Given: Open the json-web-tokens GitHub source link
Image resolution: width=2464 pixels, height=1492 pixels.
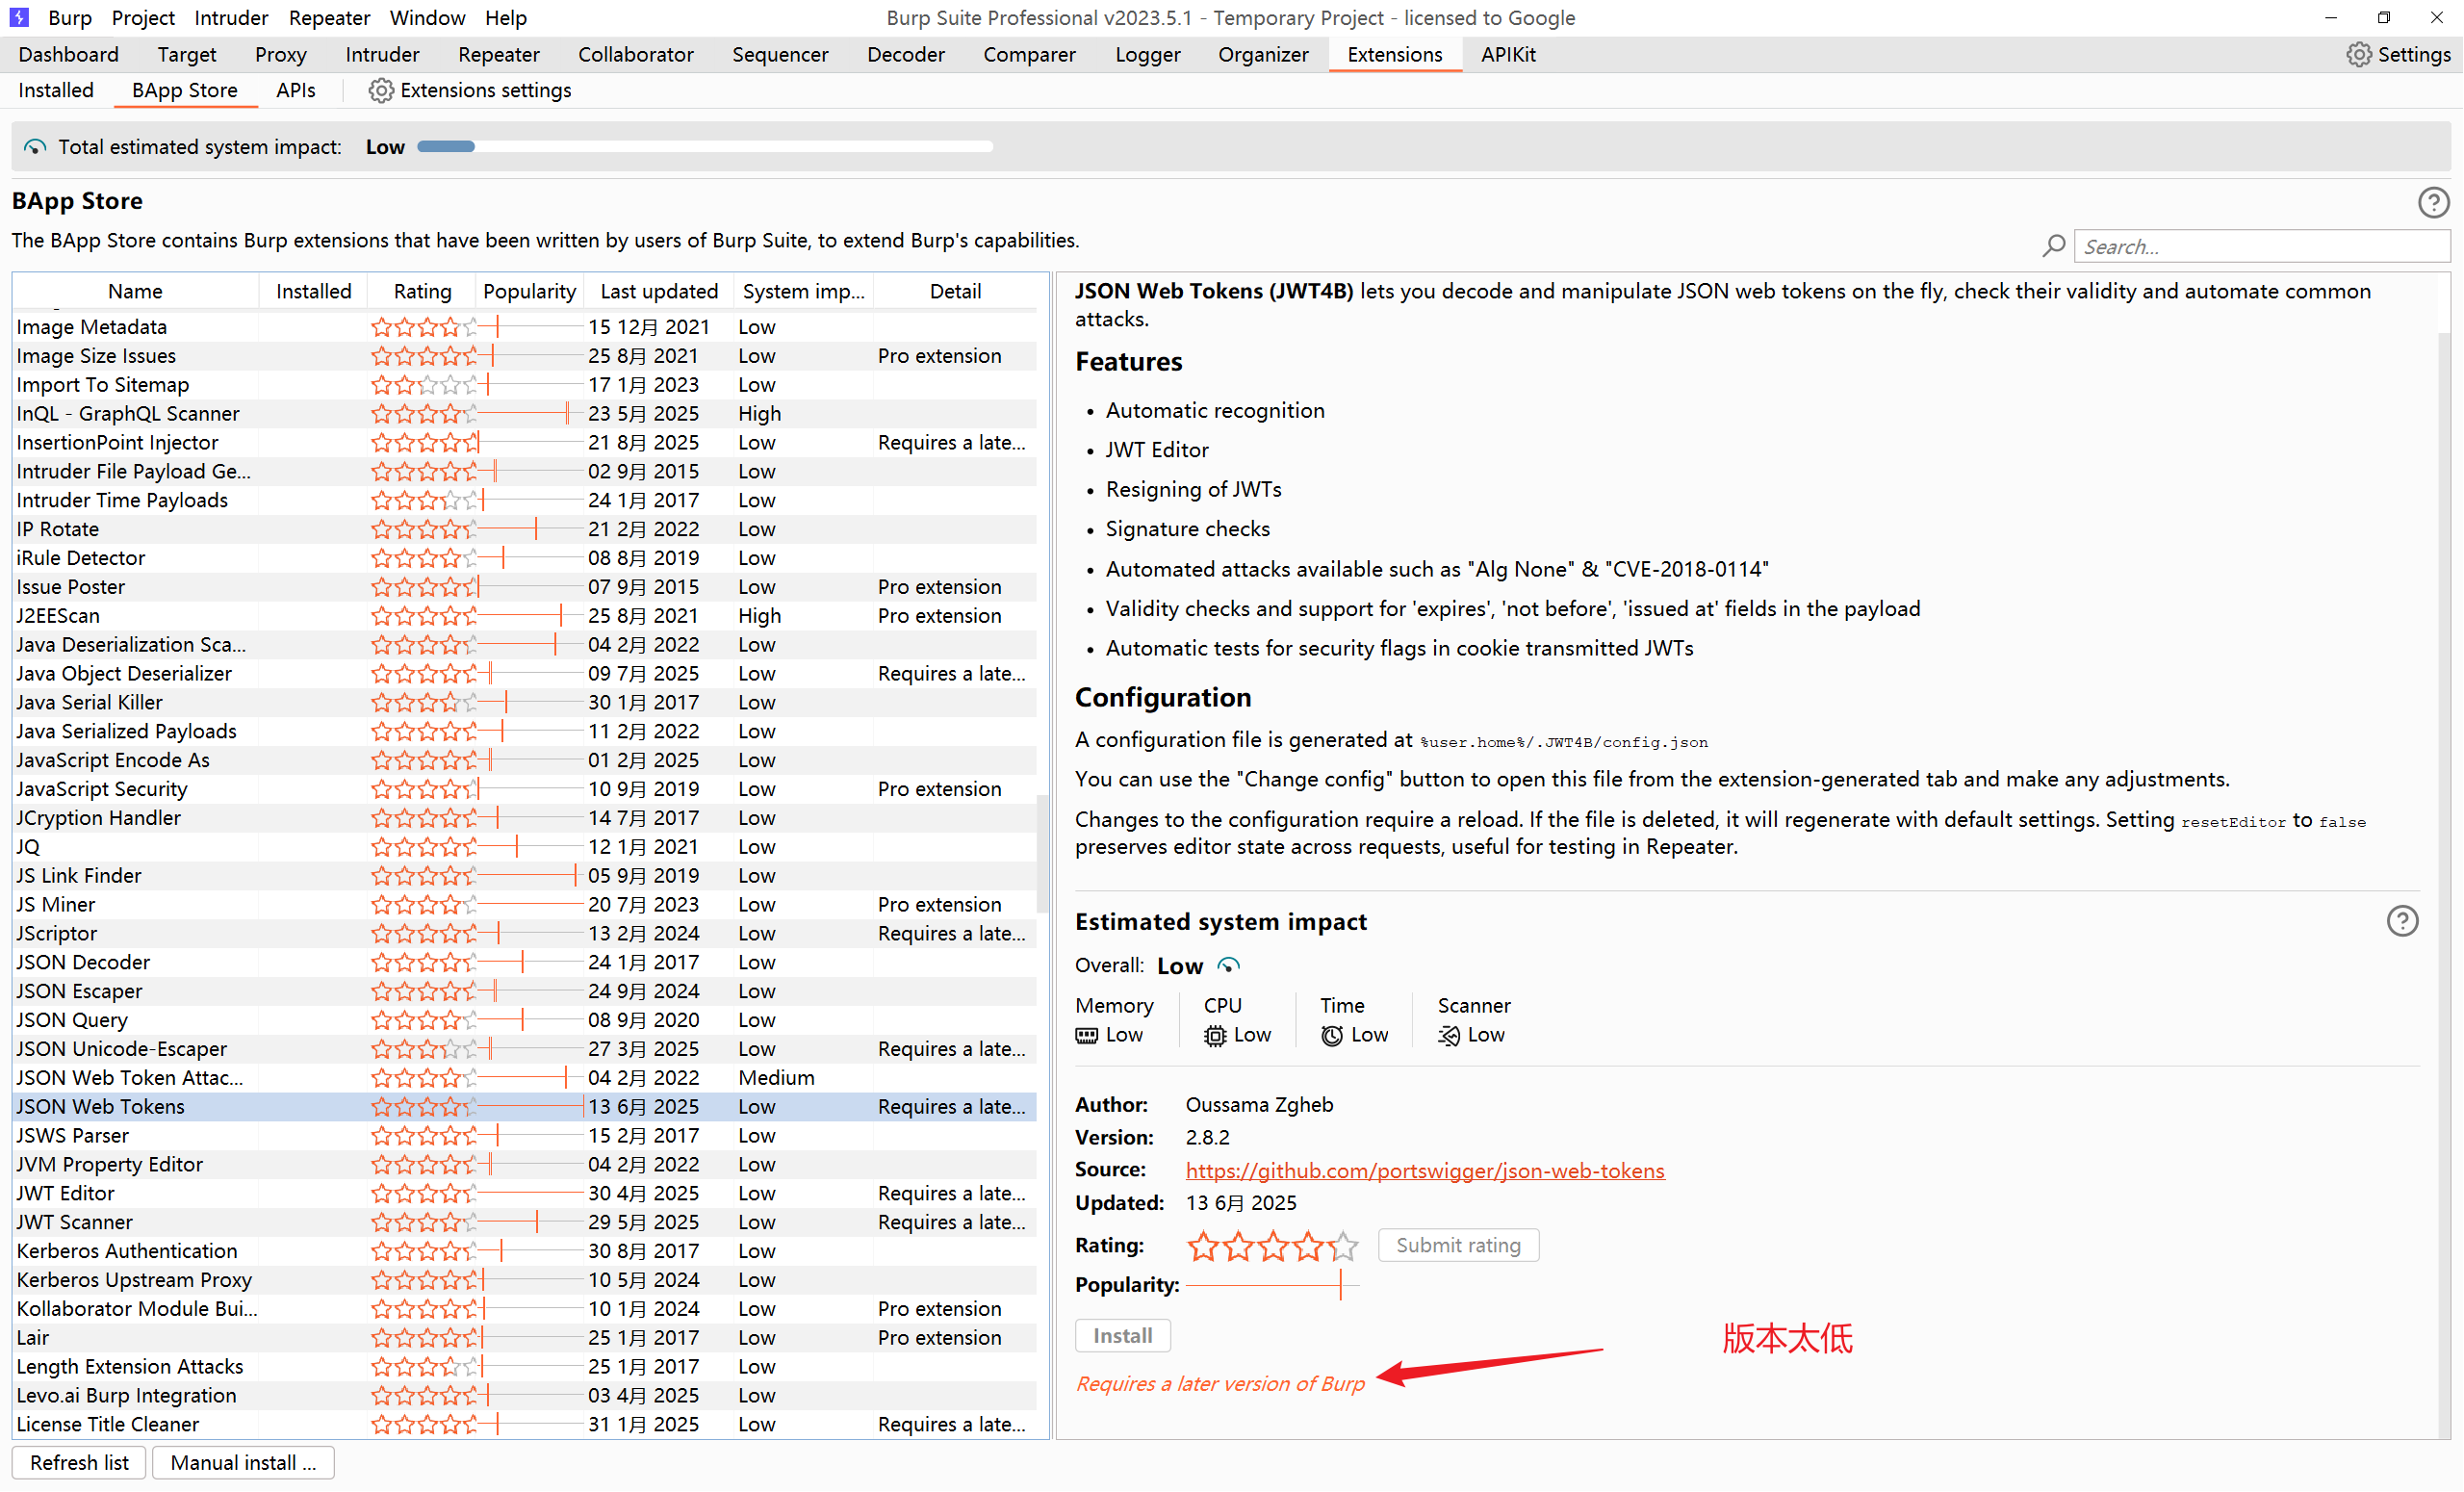Looking at the screenshot, I should click(1424, 1170).
